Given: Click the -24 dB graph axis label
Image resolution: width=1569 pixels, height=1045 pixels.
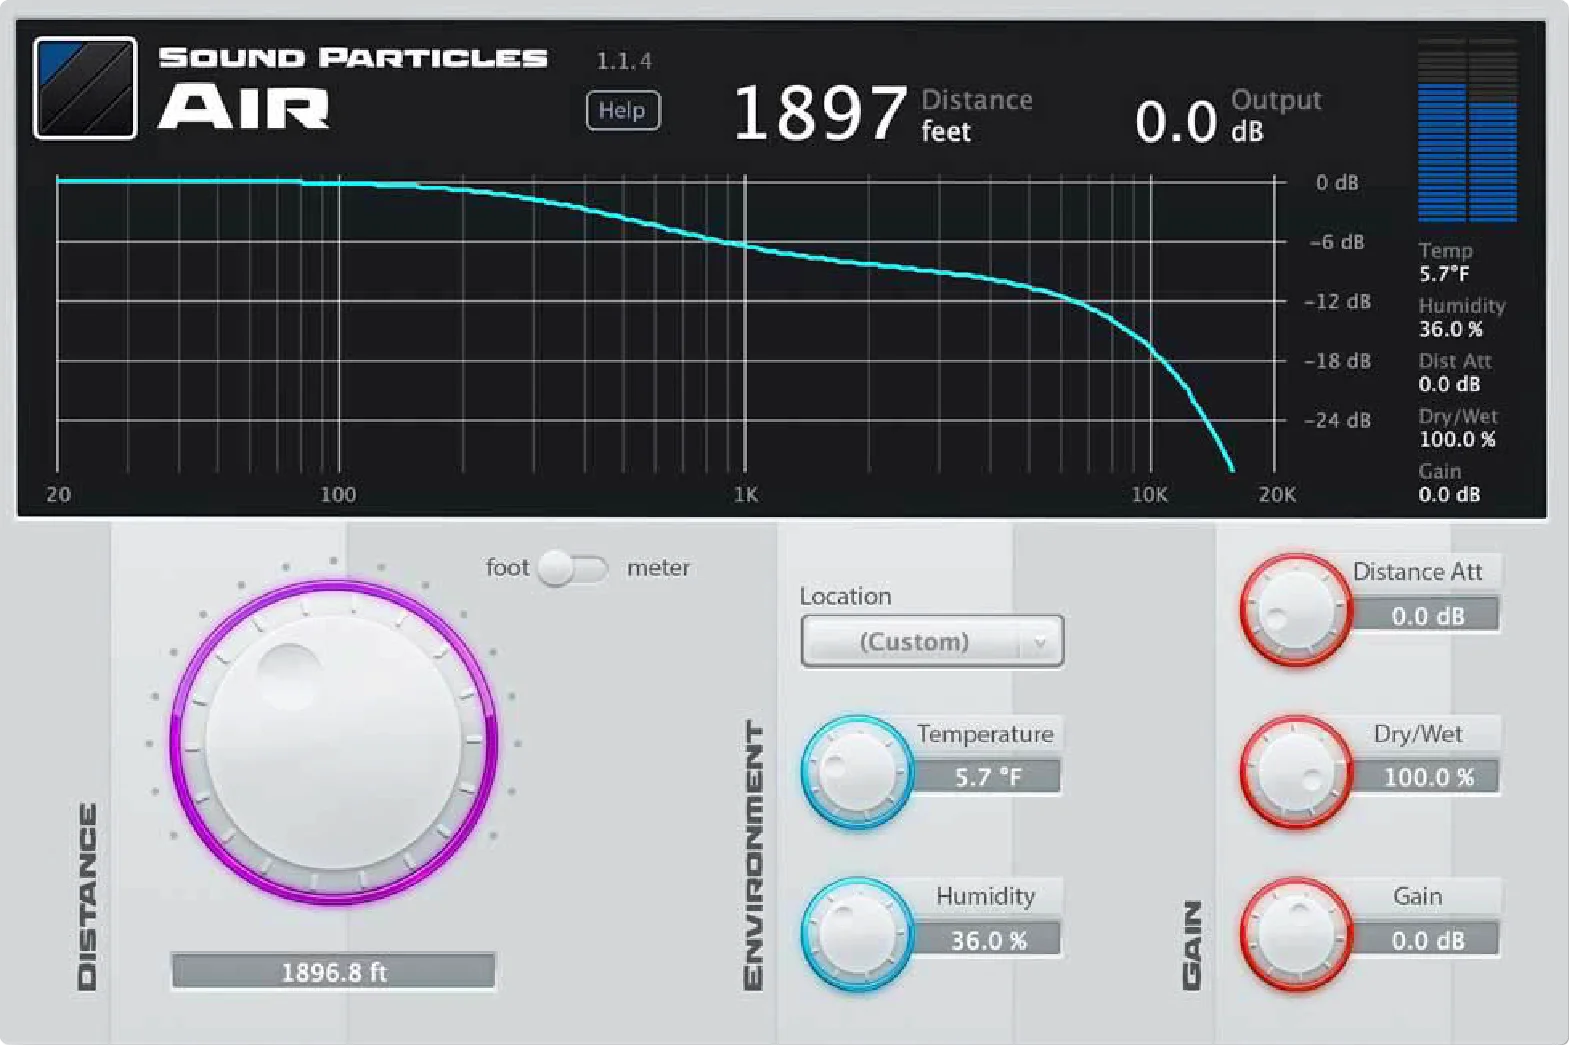Looking at the screenshot, I should point(1337,421).
